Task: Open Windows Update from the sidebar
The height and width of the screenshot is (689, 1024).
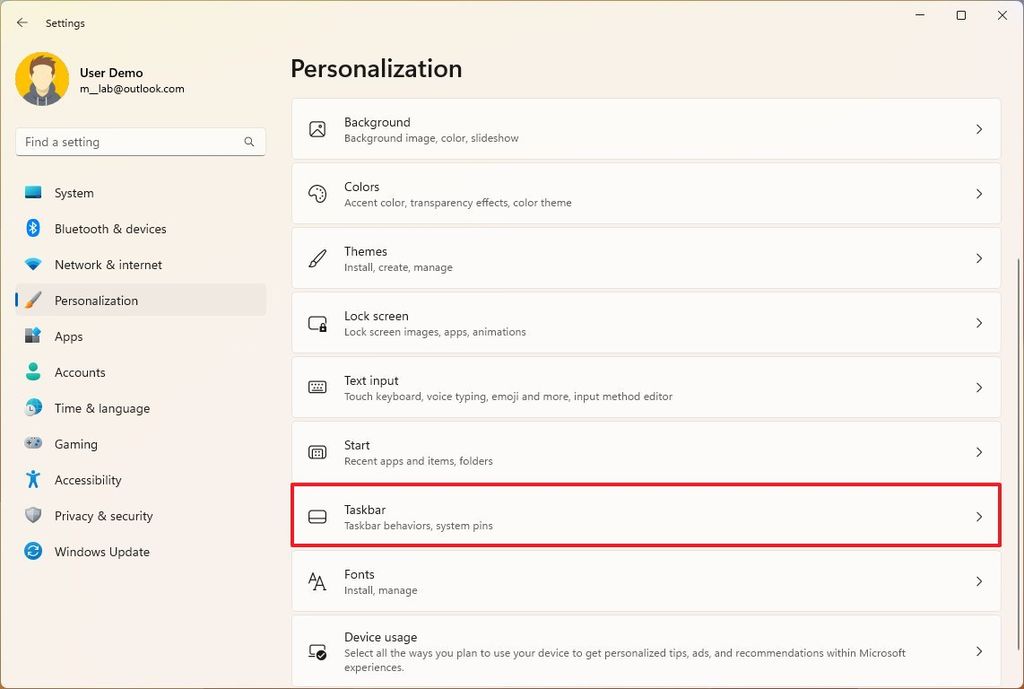Action: (x=101, y=551)
